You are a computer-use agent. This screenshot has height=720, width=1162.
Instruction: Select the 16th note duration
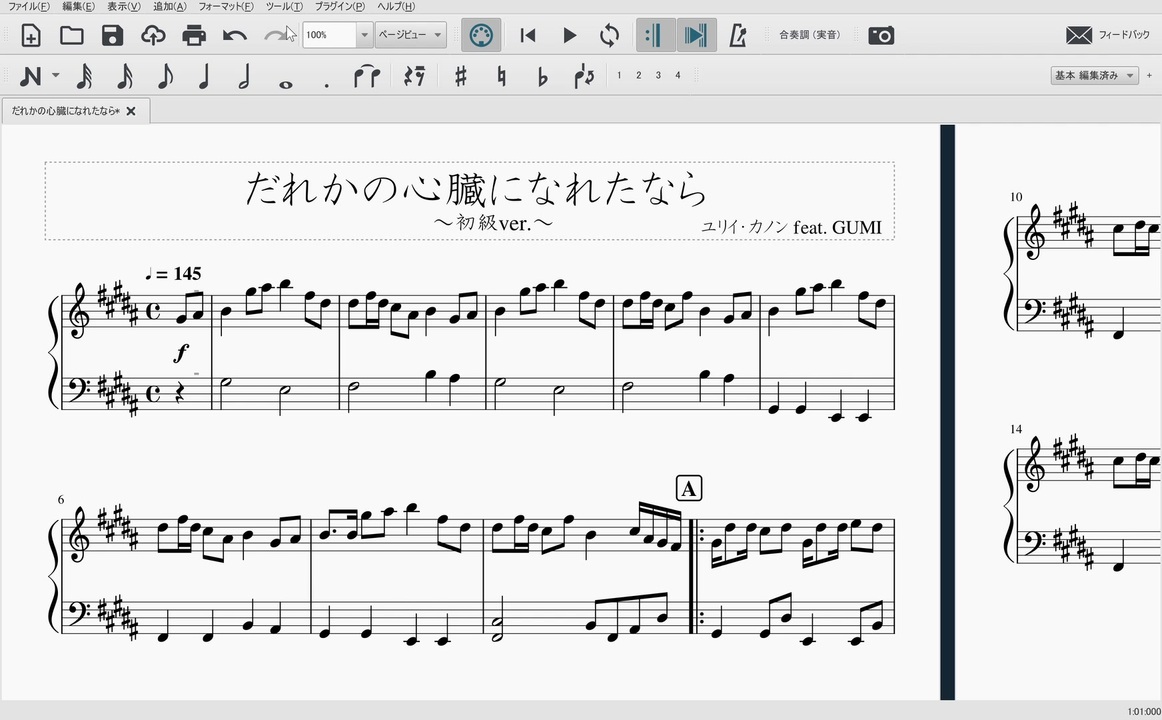point(124,76)
